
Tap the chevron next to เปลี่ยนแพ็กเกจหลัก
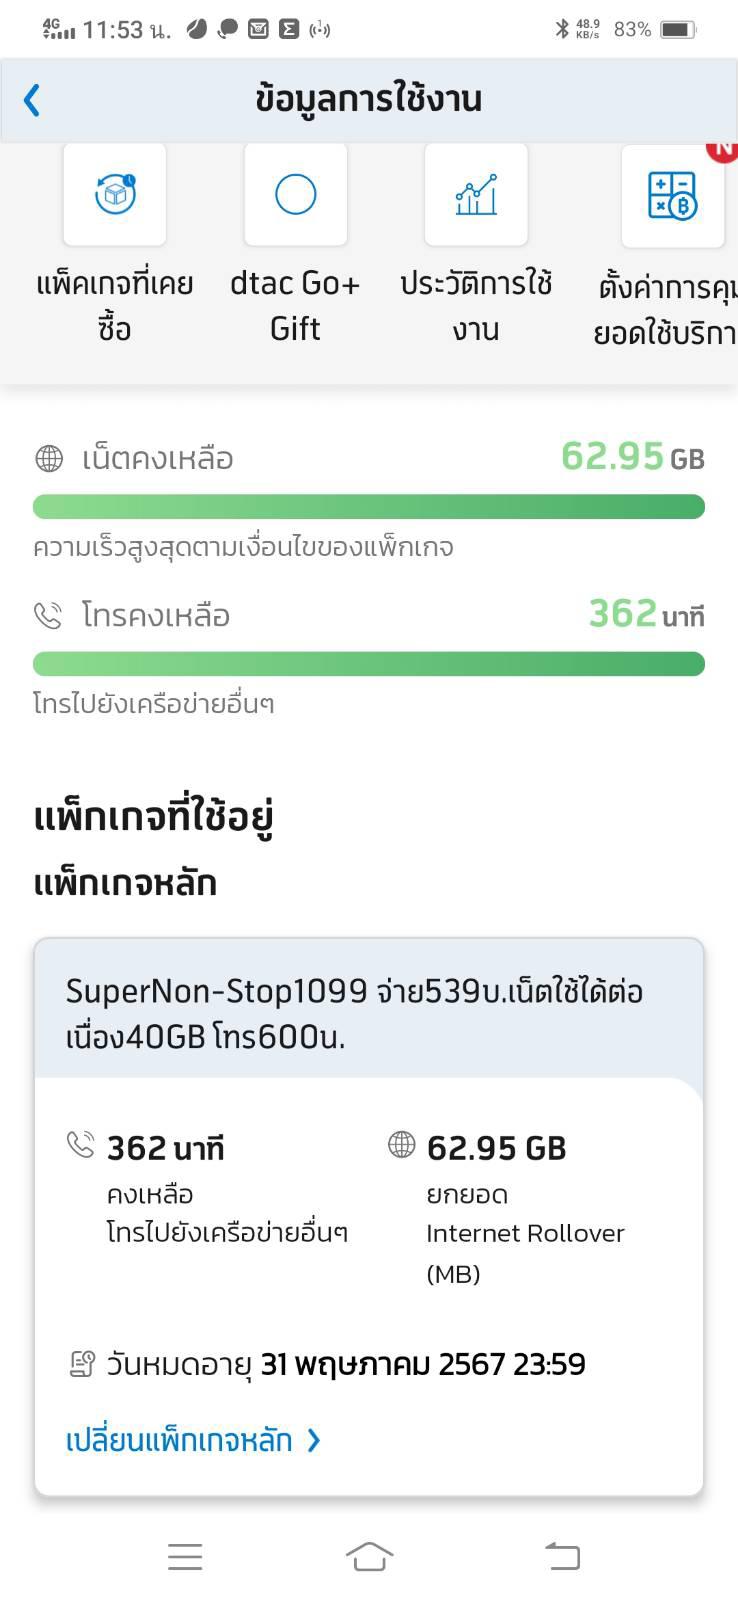314,1440
